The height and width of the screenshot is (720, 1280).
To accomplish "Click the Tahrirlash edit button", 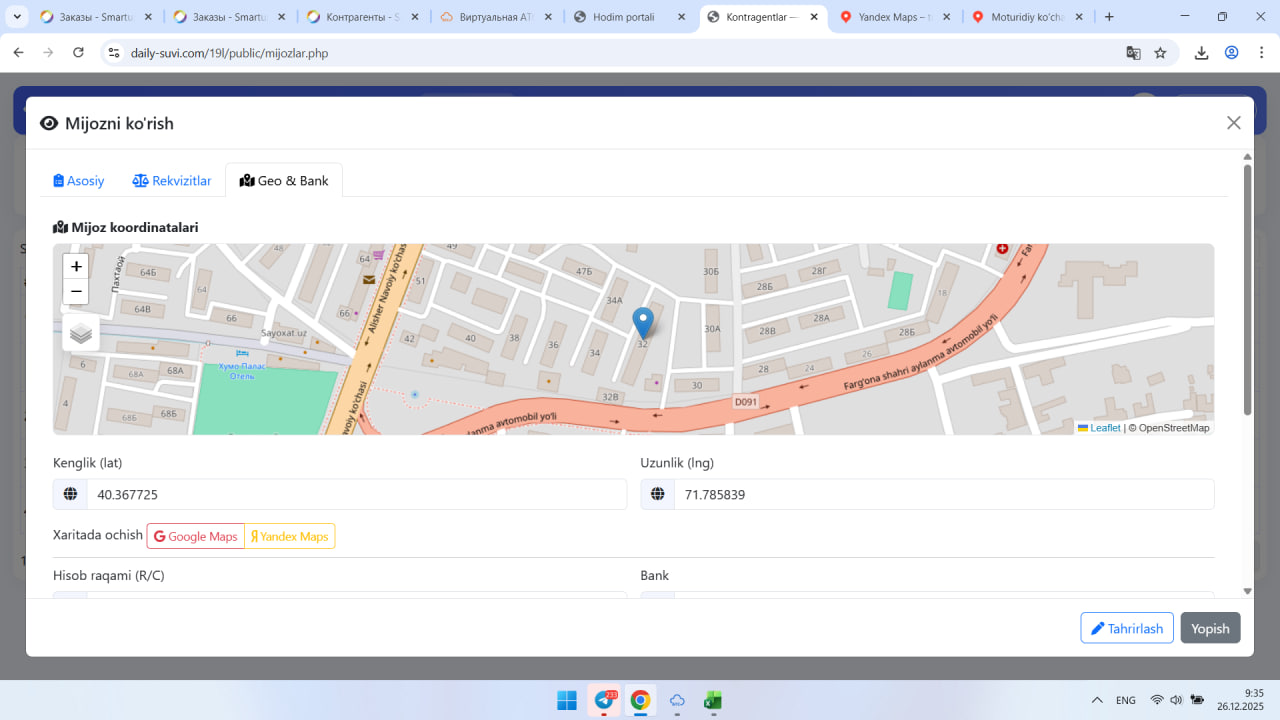I will coord(1126,628).
